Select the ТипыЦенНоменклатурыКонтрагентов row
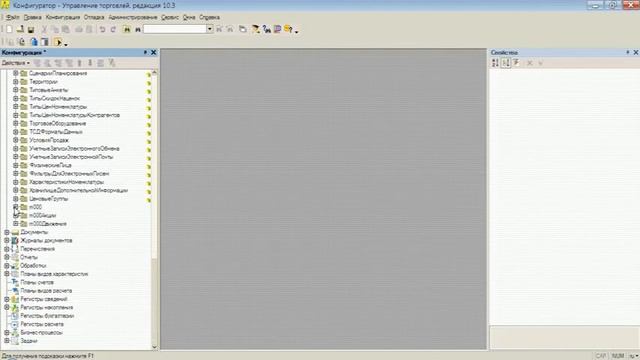The width and height of the screenshot is (640, 360). pos(74,115)
